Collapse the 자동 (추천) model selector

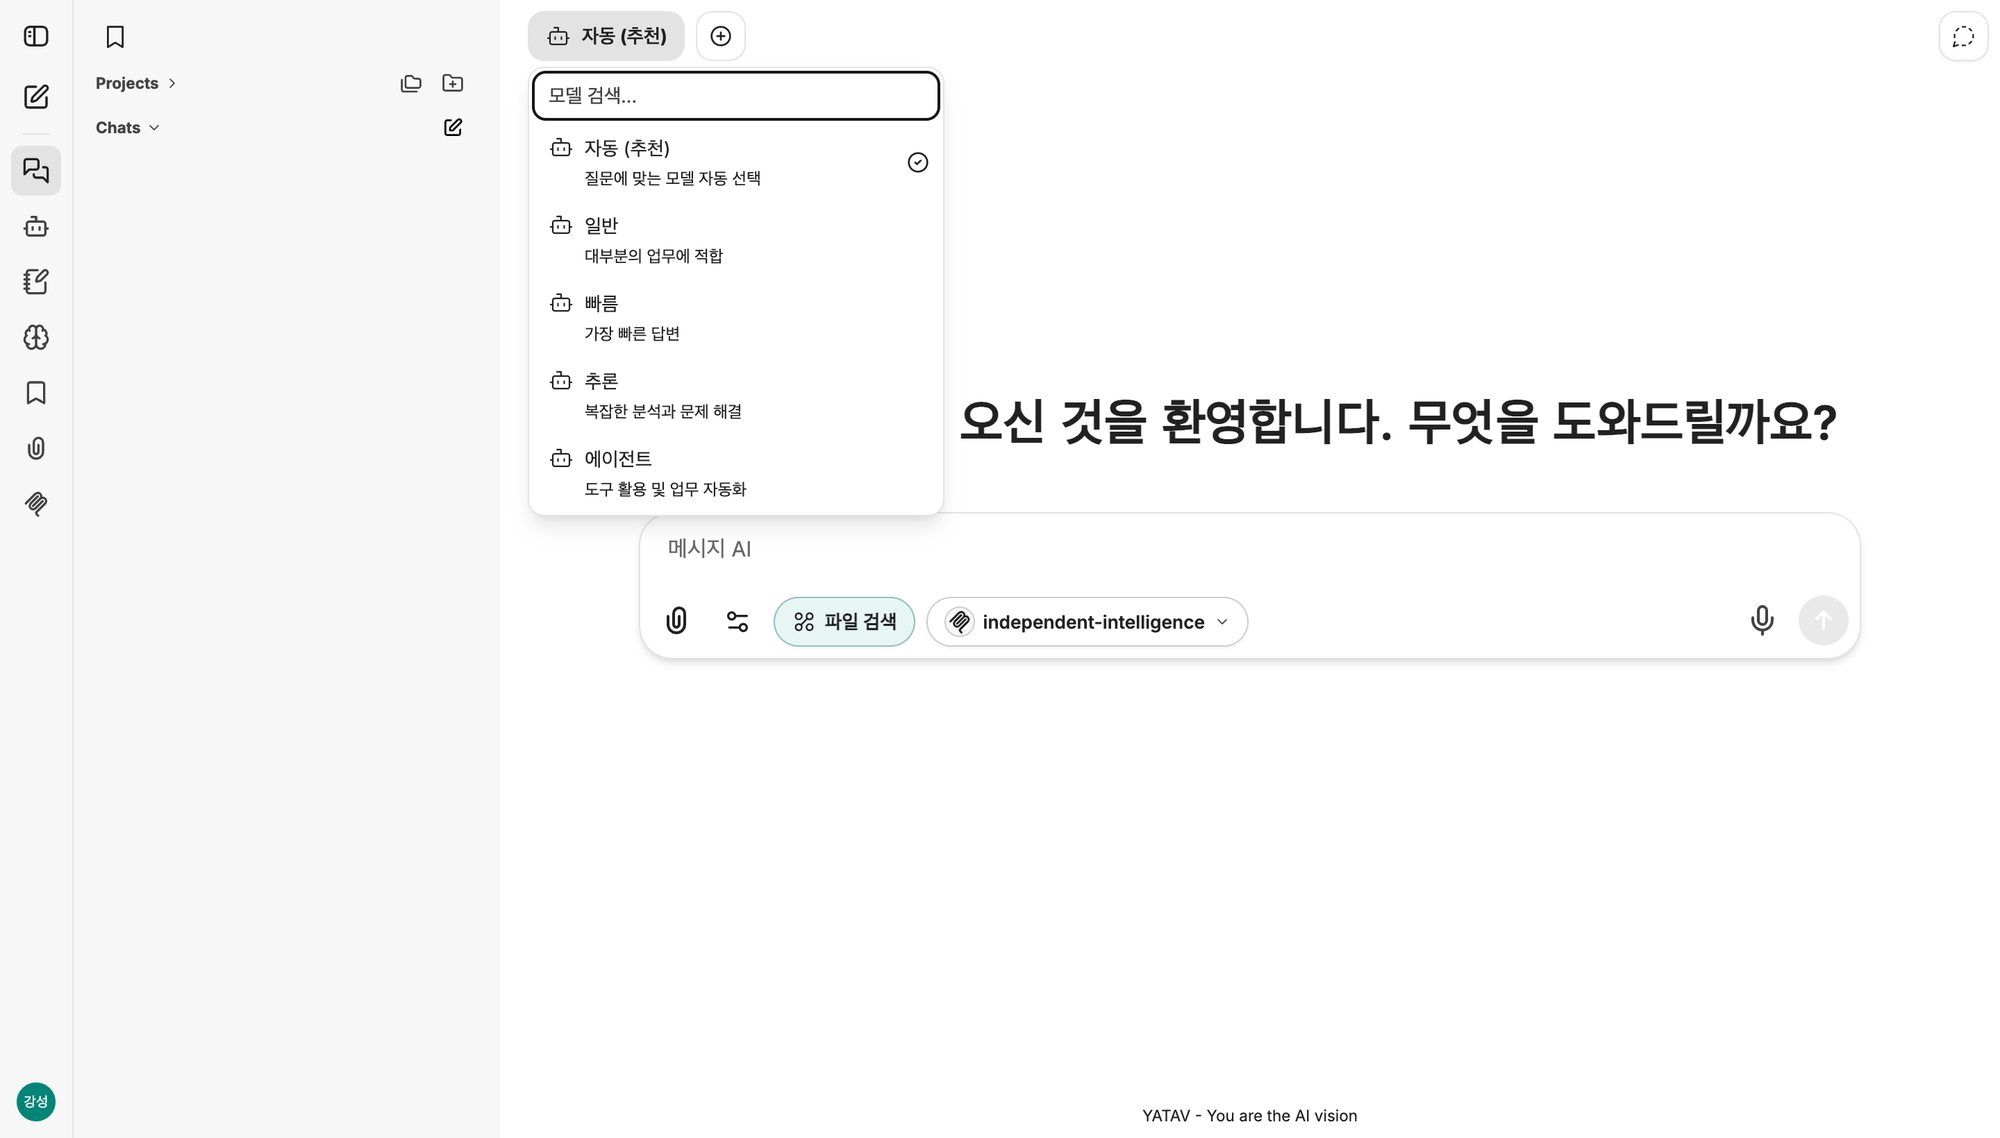(606, 36)
